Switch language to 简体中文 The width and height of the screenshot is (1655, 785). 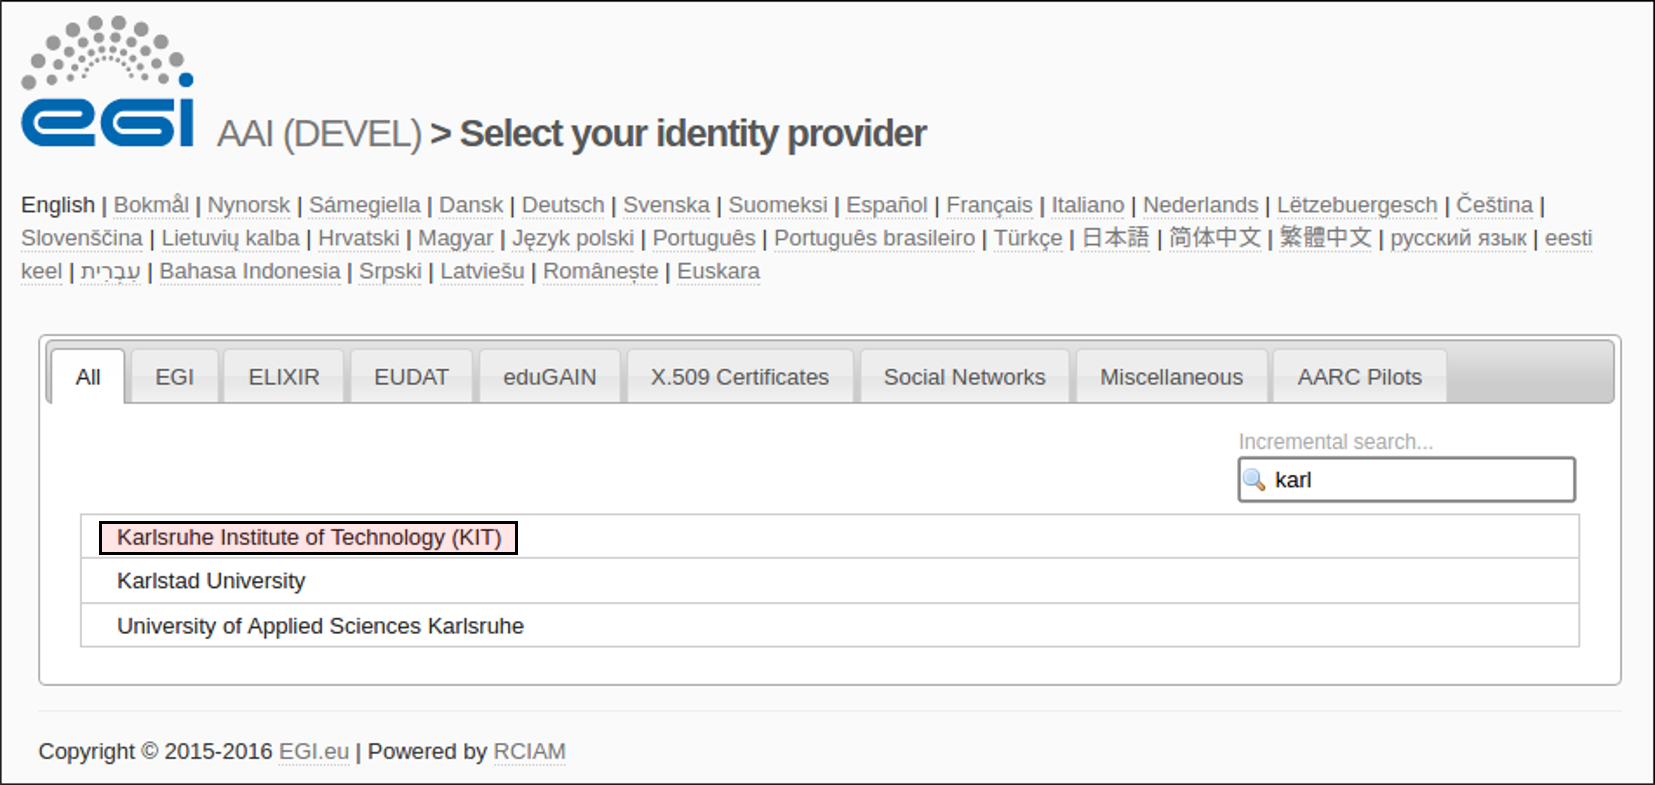pos(1215,238)
